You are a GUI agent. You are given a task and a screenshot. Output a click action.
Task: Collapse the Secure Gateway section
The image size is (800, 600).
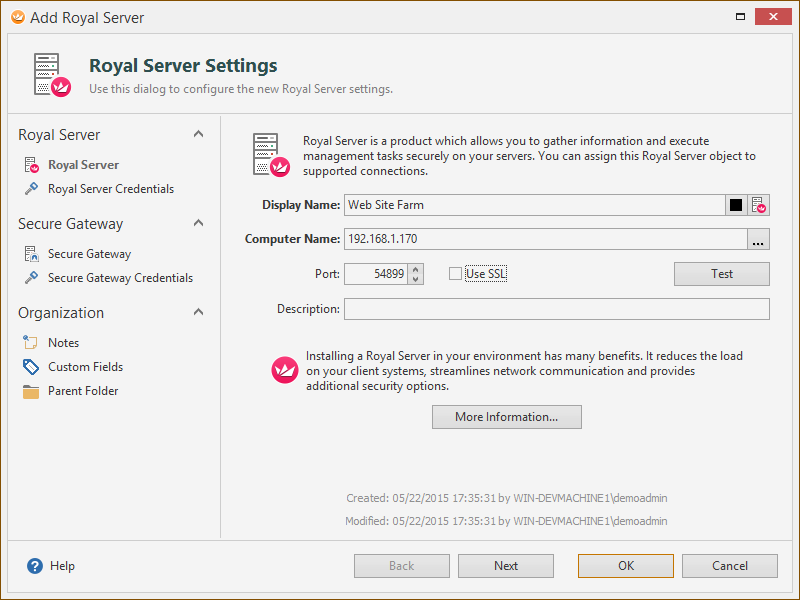click(198, 223)
